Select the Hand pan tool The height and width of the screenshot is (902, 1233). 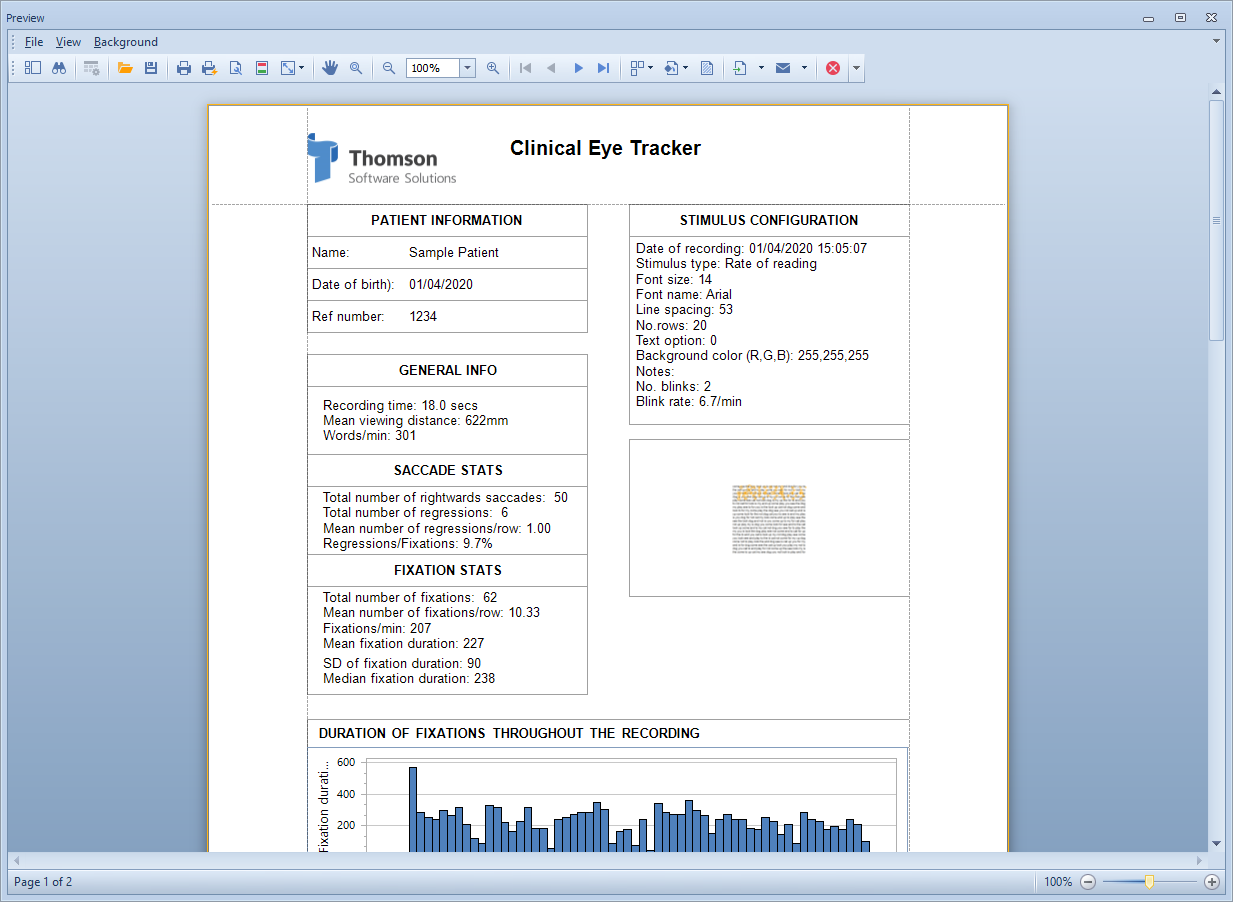click(x=330, y=68)
